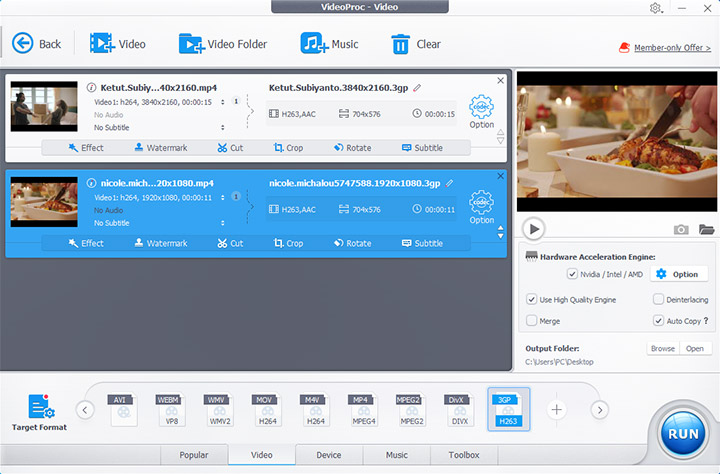Open the output folder

click(x=695, y=349)
